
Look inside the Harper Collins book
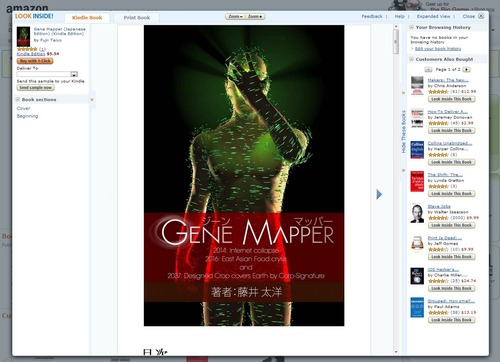click(451, 162)
